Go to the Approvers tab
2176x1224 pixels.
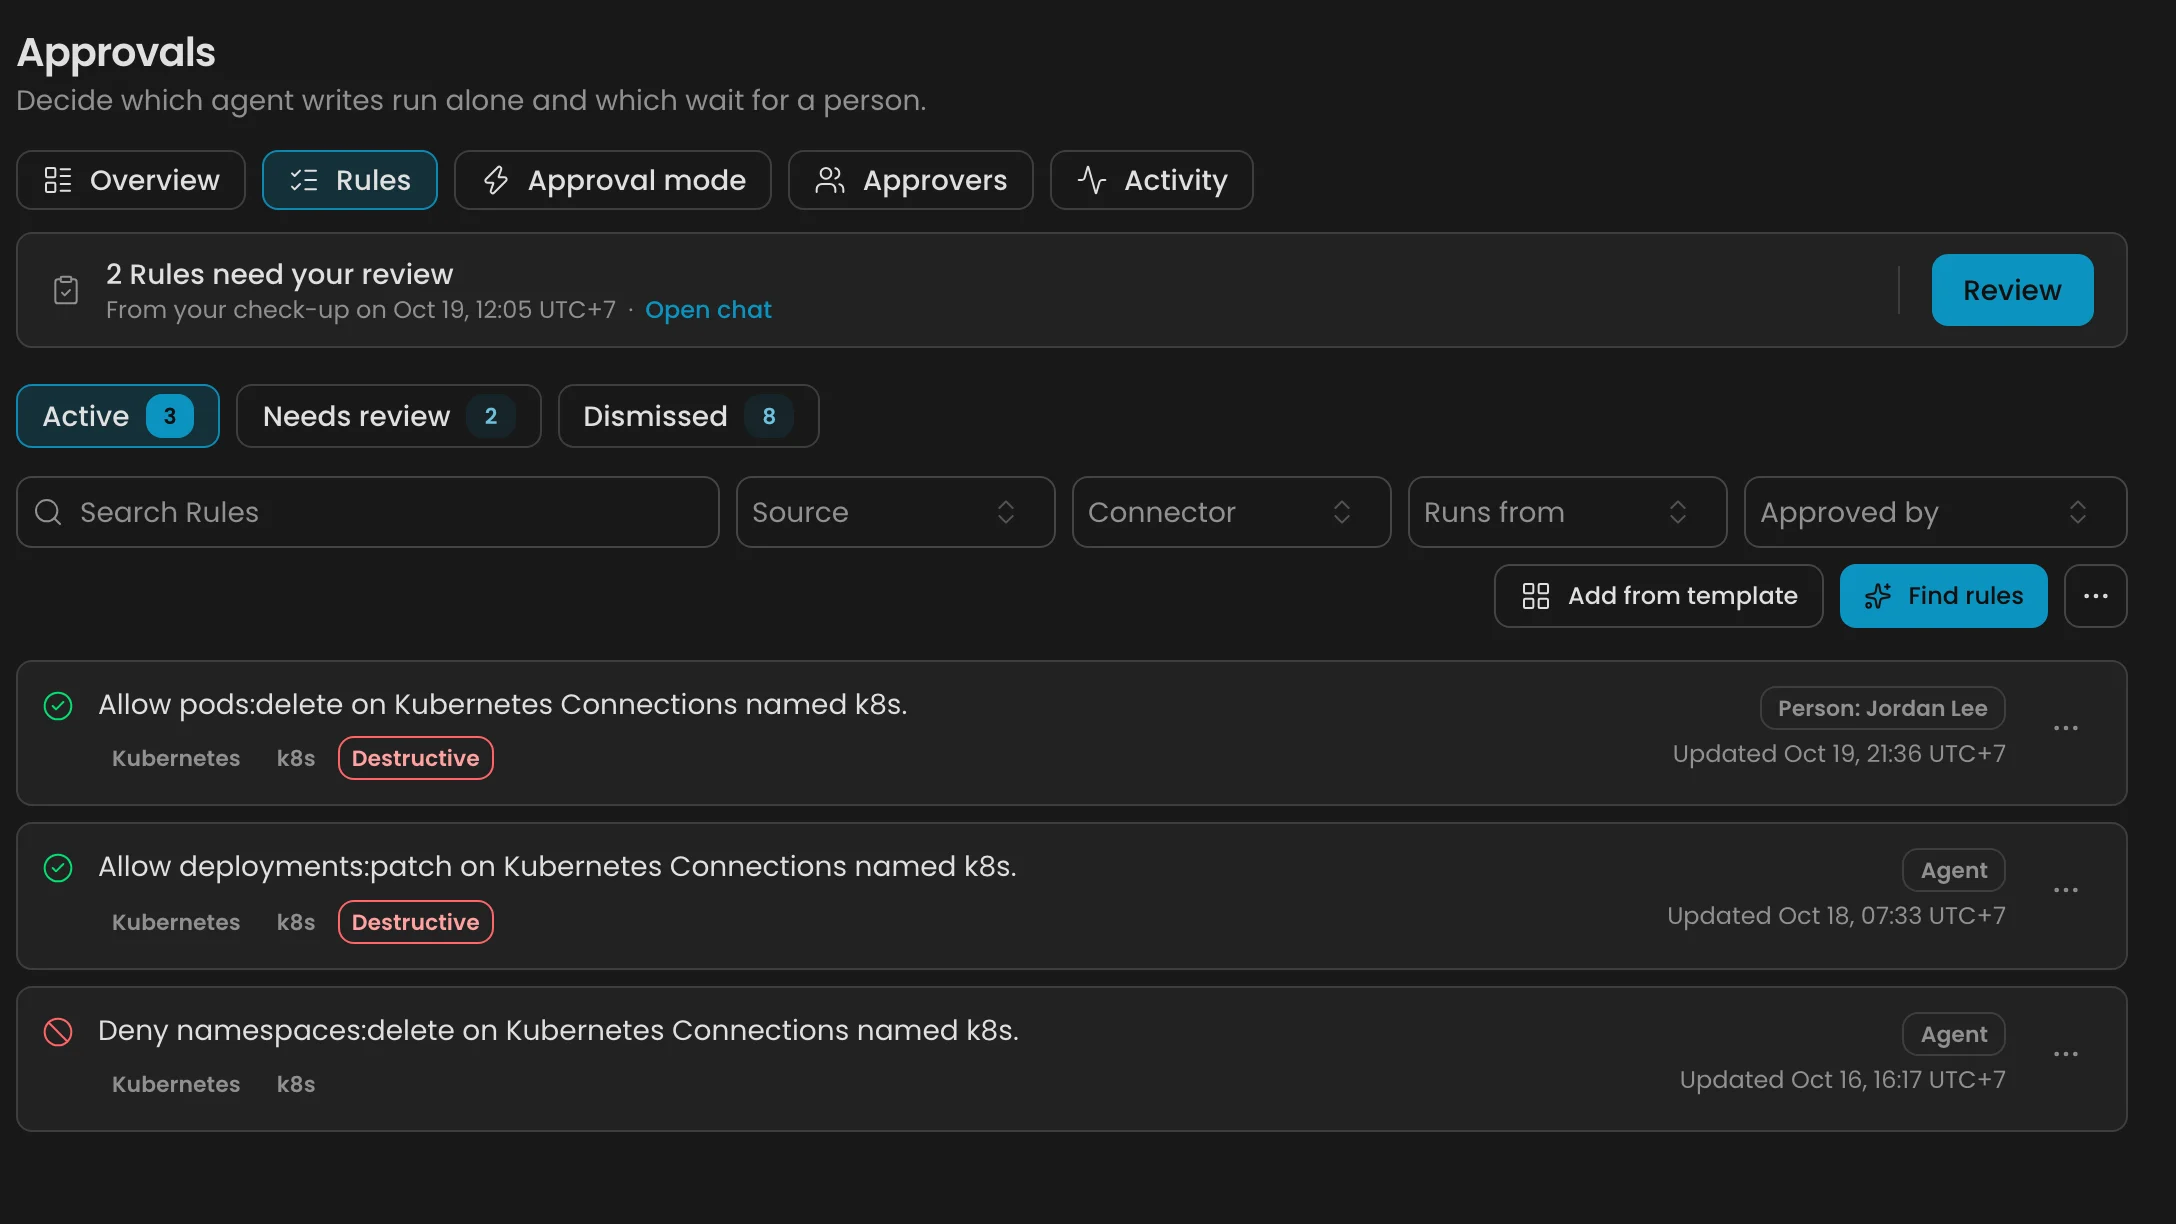coord(911,180)
